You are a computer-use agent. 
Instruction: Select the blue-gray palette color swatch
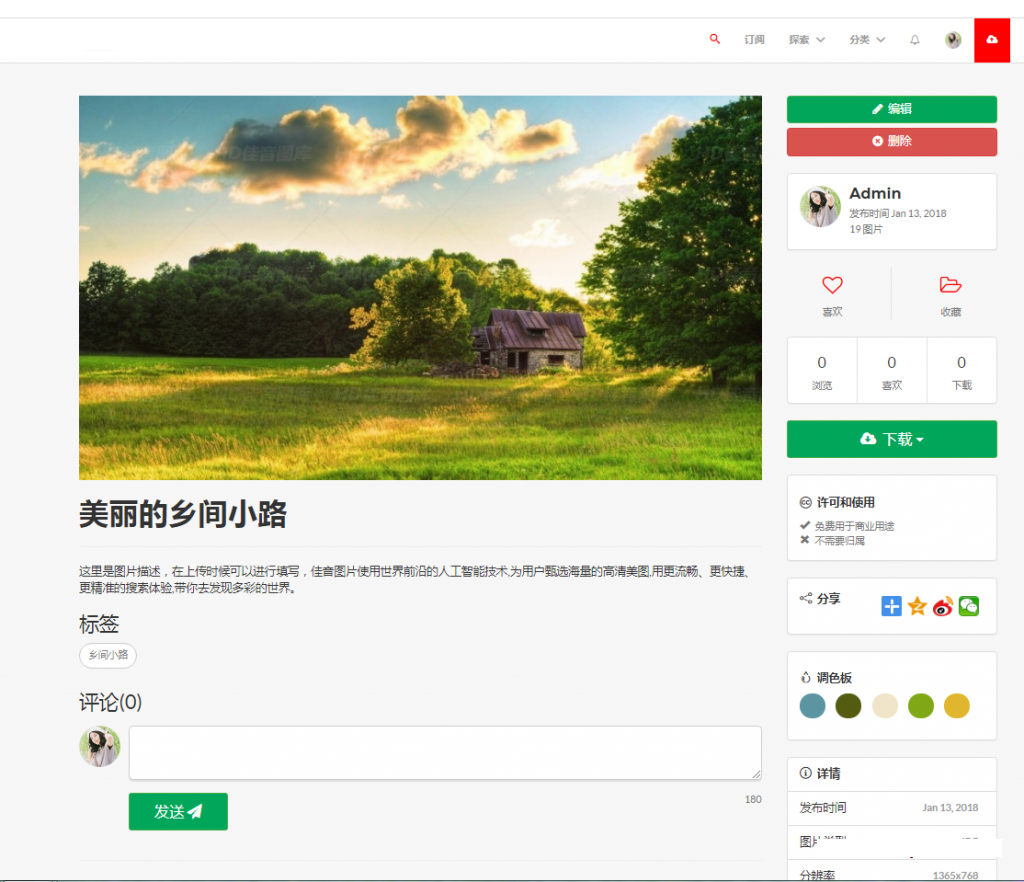(813, 706)
